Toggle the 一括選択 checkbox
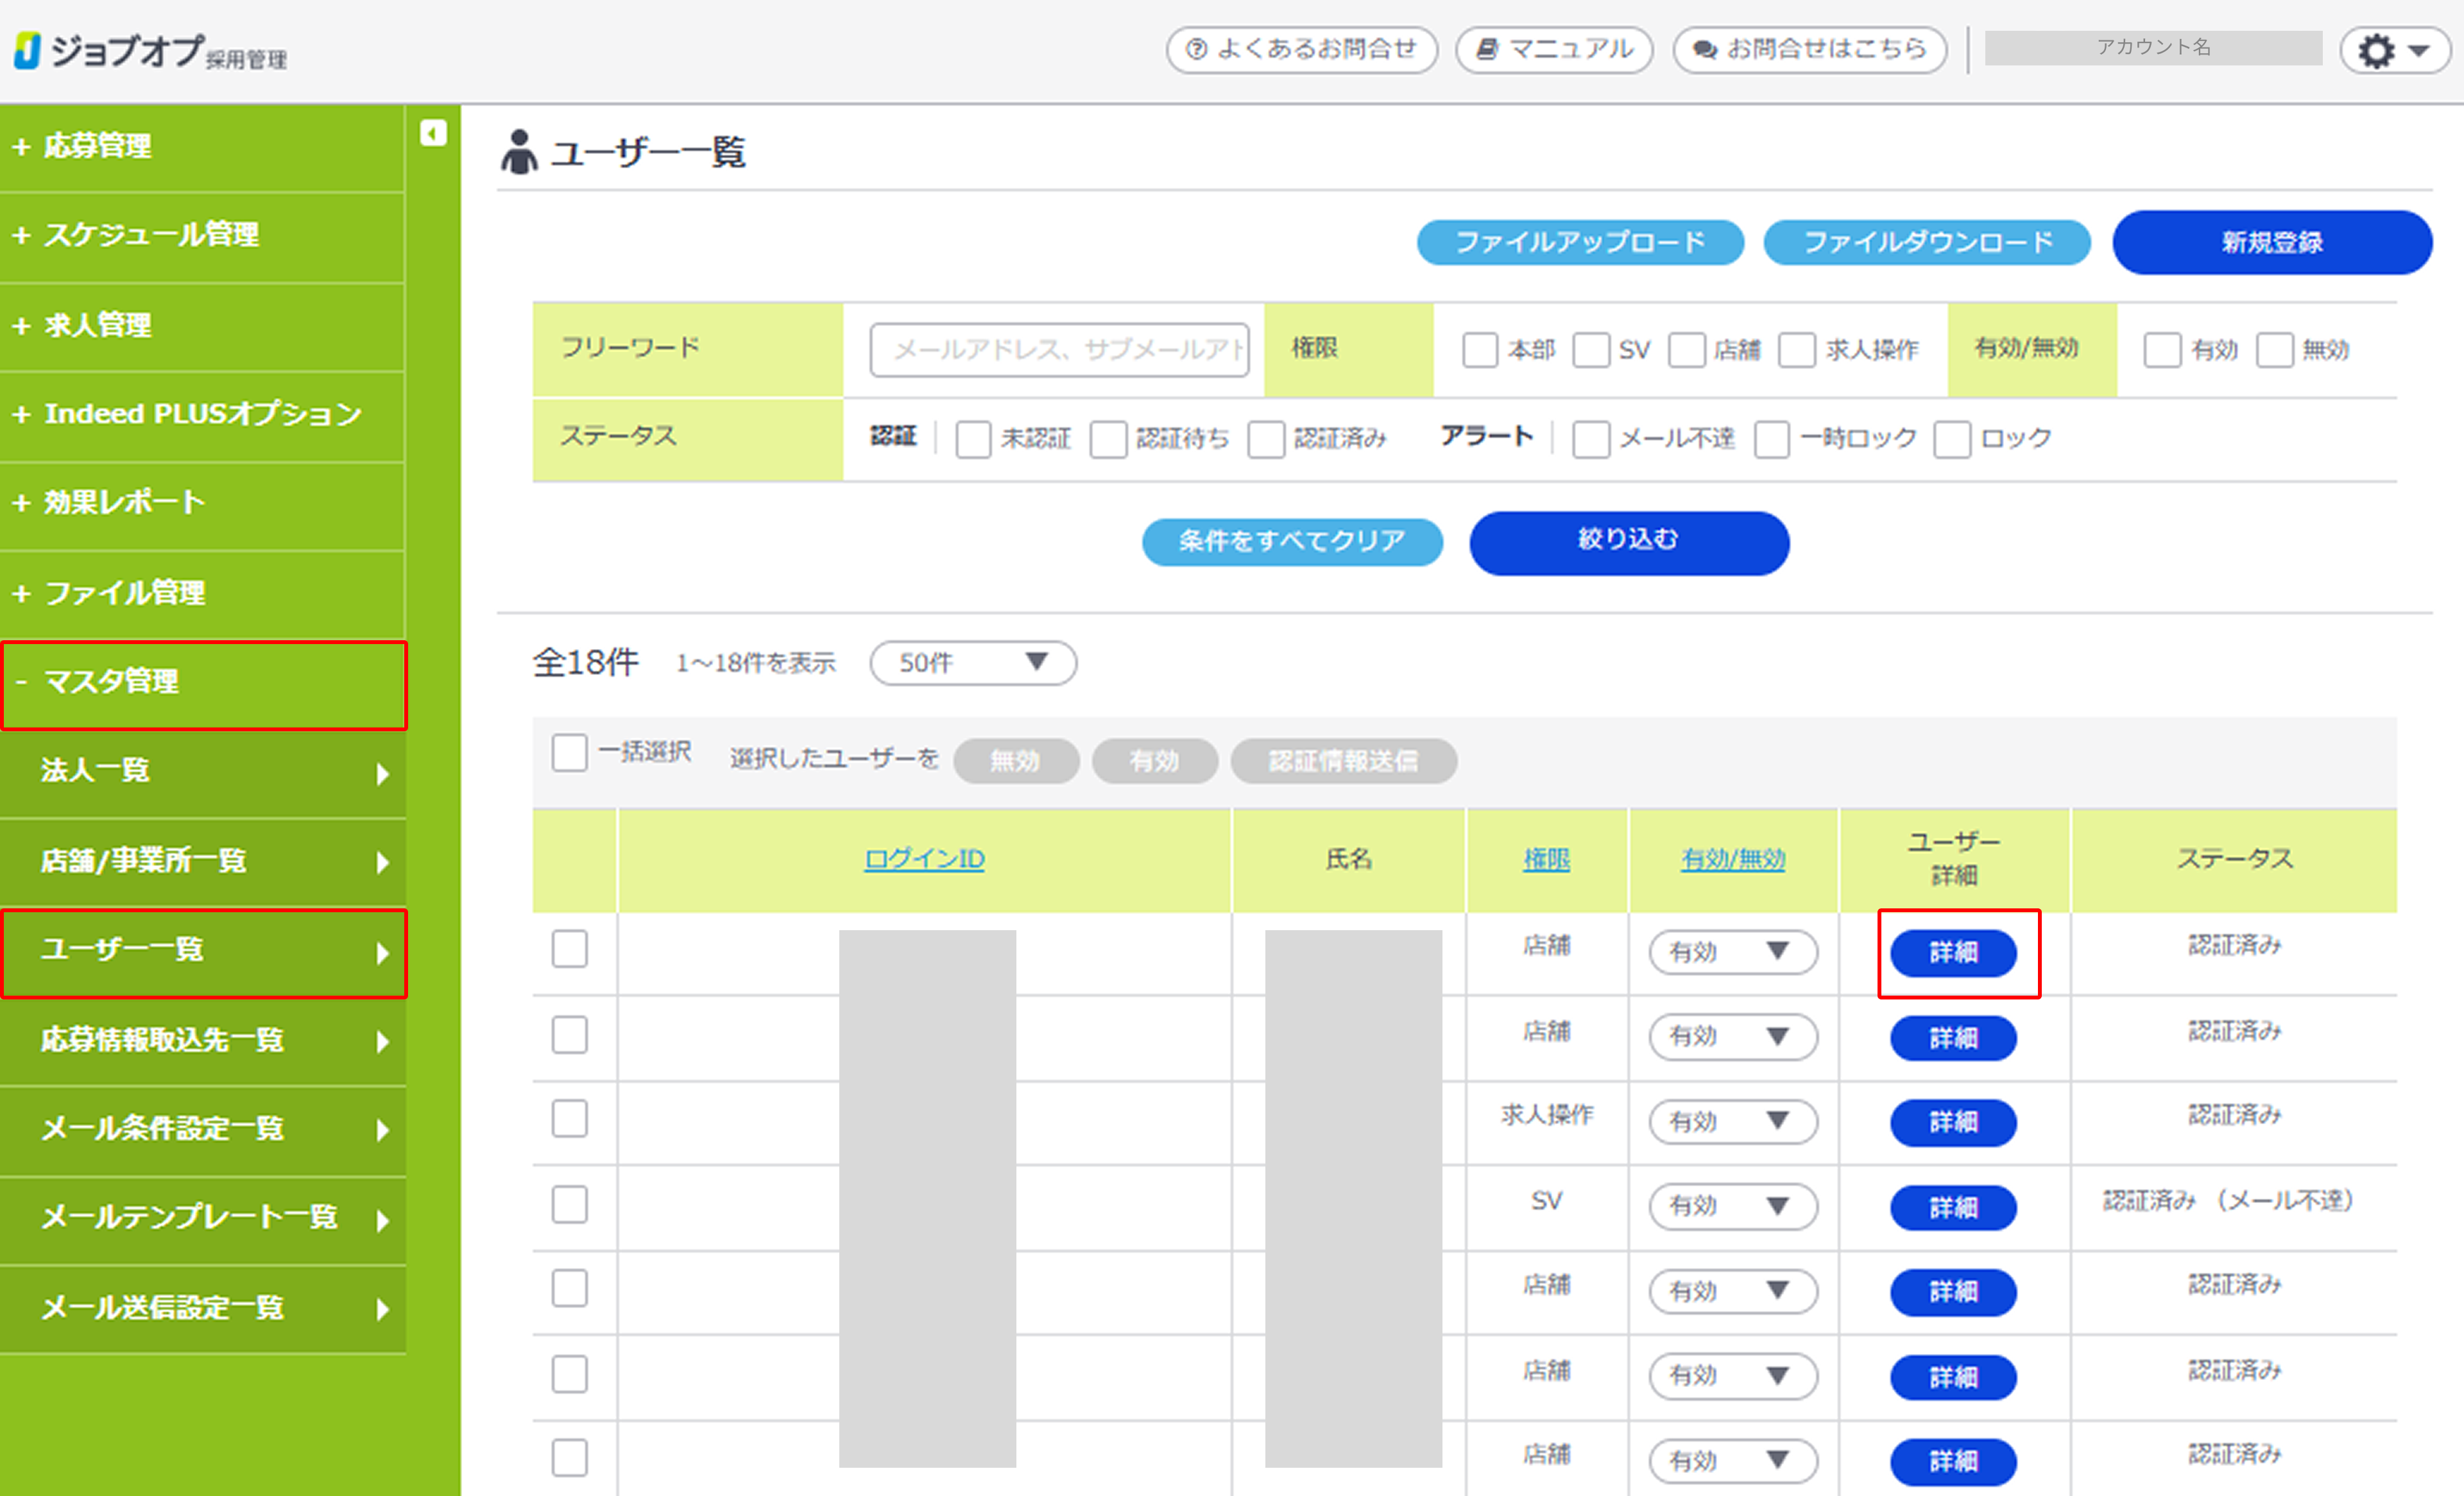2464x1496 pixels. 570,753
